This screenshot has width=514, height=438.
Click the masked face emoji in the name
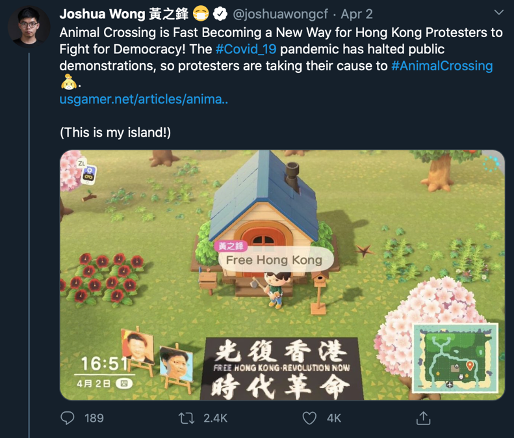click(201, 14)
